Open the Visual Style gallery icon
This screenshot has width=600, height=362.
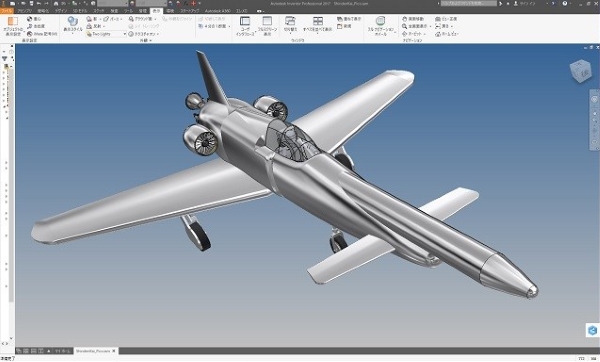point(72,21)
